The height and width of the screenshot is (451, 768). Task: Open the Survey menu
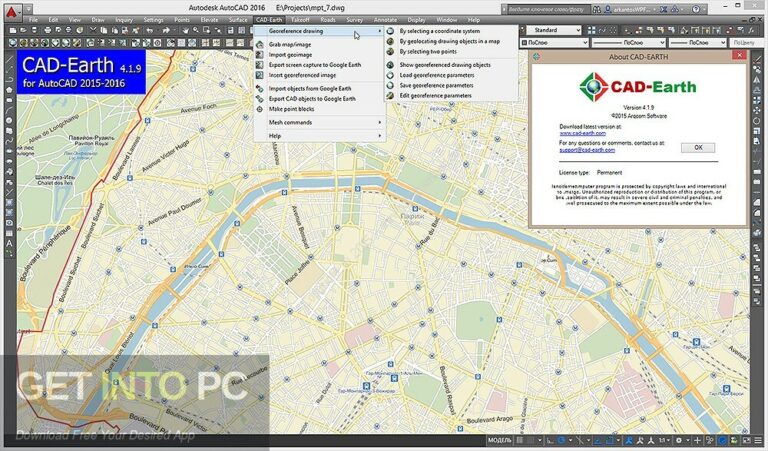point(355,20)
